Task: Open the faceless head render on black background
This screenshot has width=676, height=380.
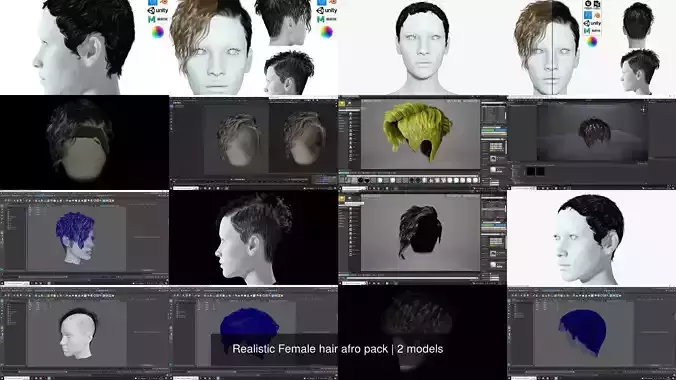Action: [84, 142]
